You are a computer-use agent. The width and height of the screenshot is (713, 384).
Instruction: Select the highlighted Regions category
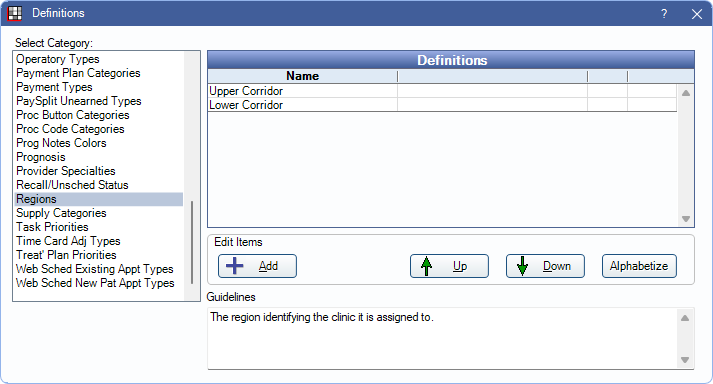coord(99,199)
